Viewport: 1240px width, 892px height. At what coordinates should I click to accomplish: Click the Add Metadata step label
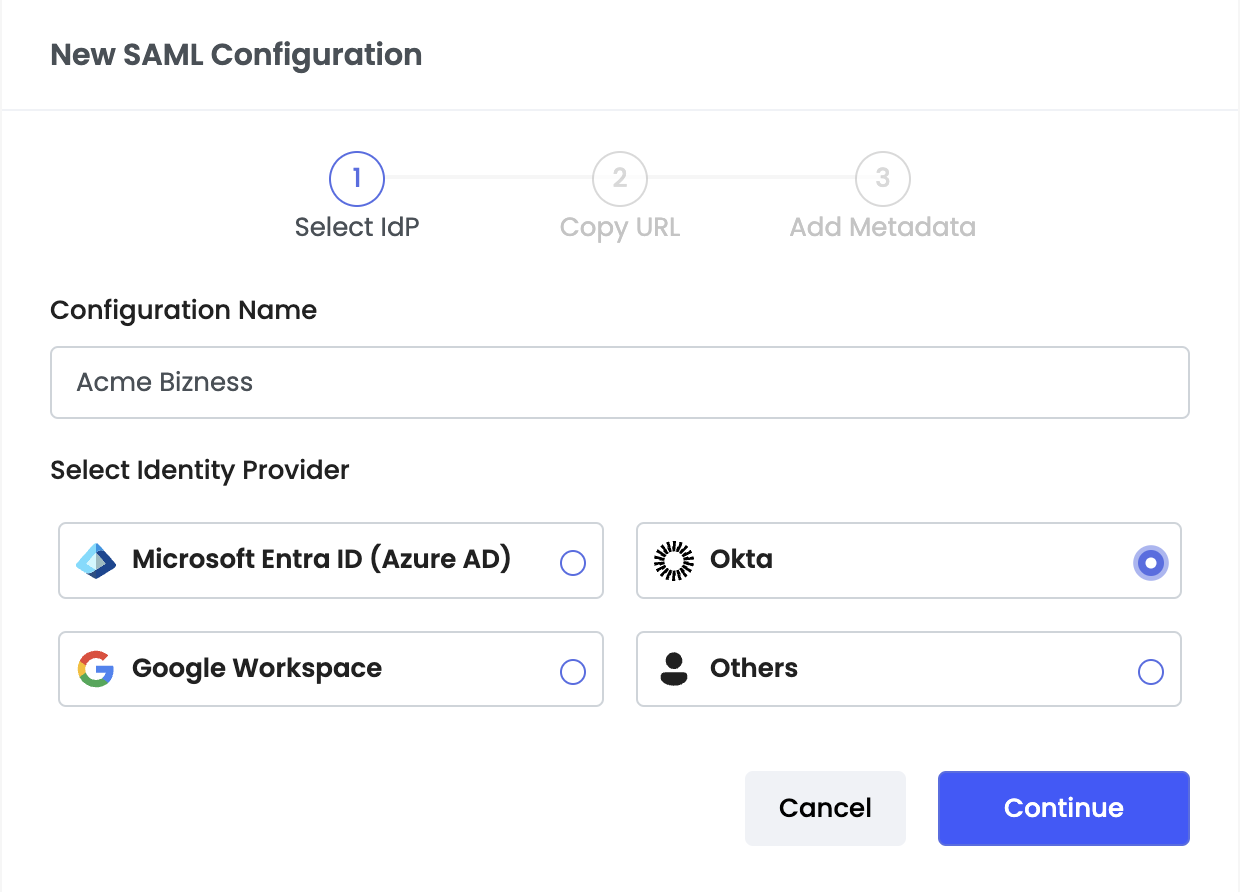pyautogui.click(x=883, y=227)
